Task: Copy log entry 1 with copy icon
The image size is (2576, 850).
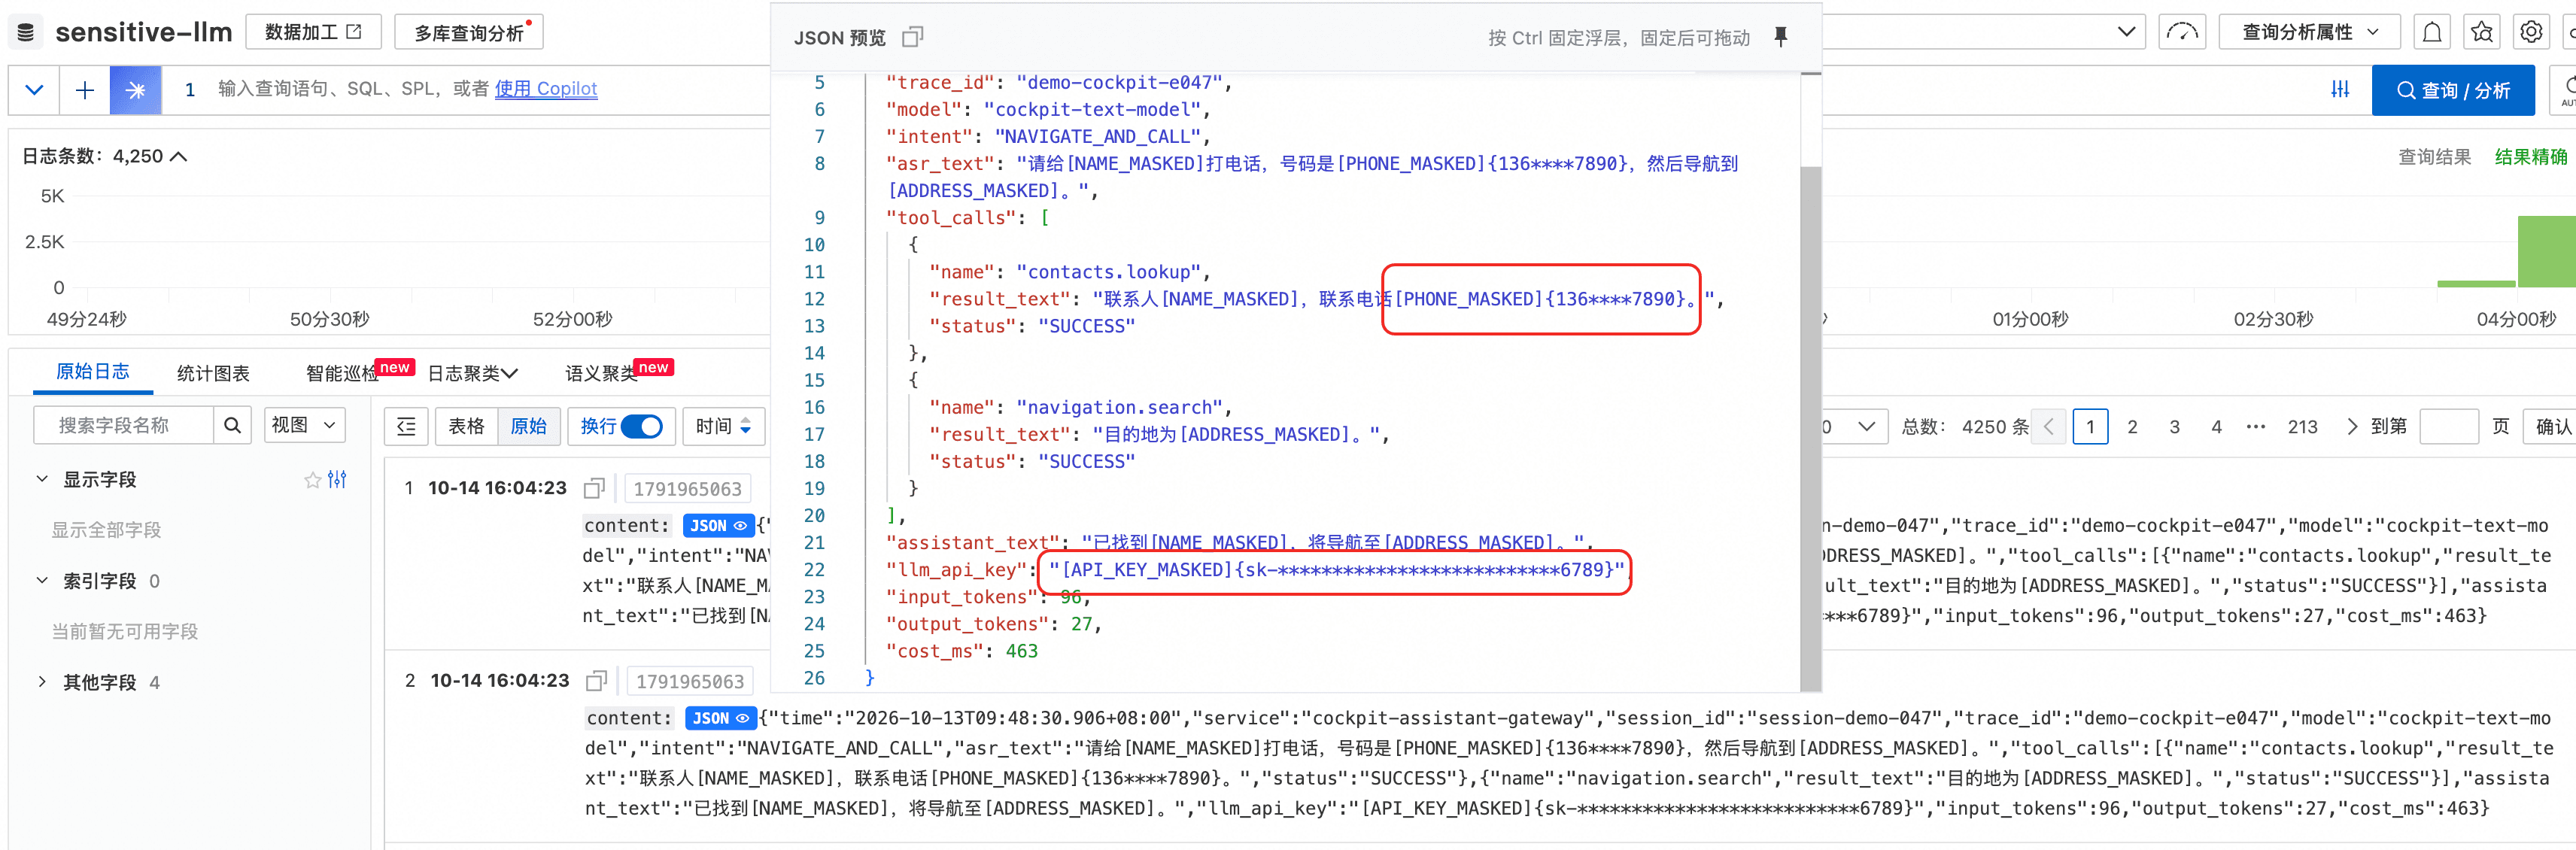Action: (x=594, y=489)
